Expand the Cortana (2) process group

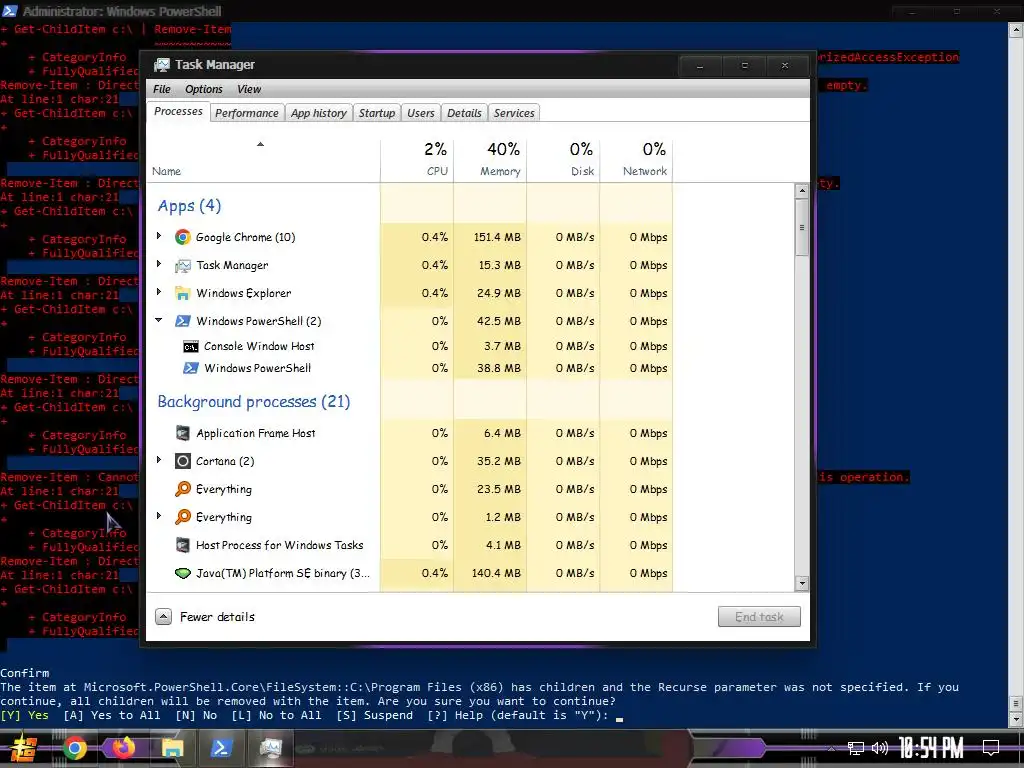(159, 460)
